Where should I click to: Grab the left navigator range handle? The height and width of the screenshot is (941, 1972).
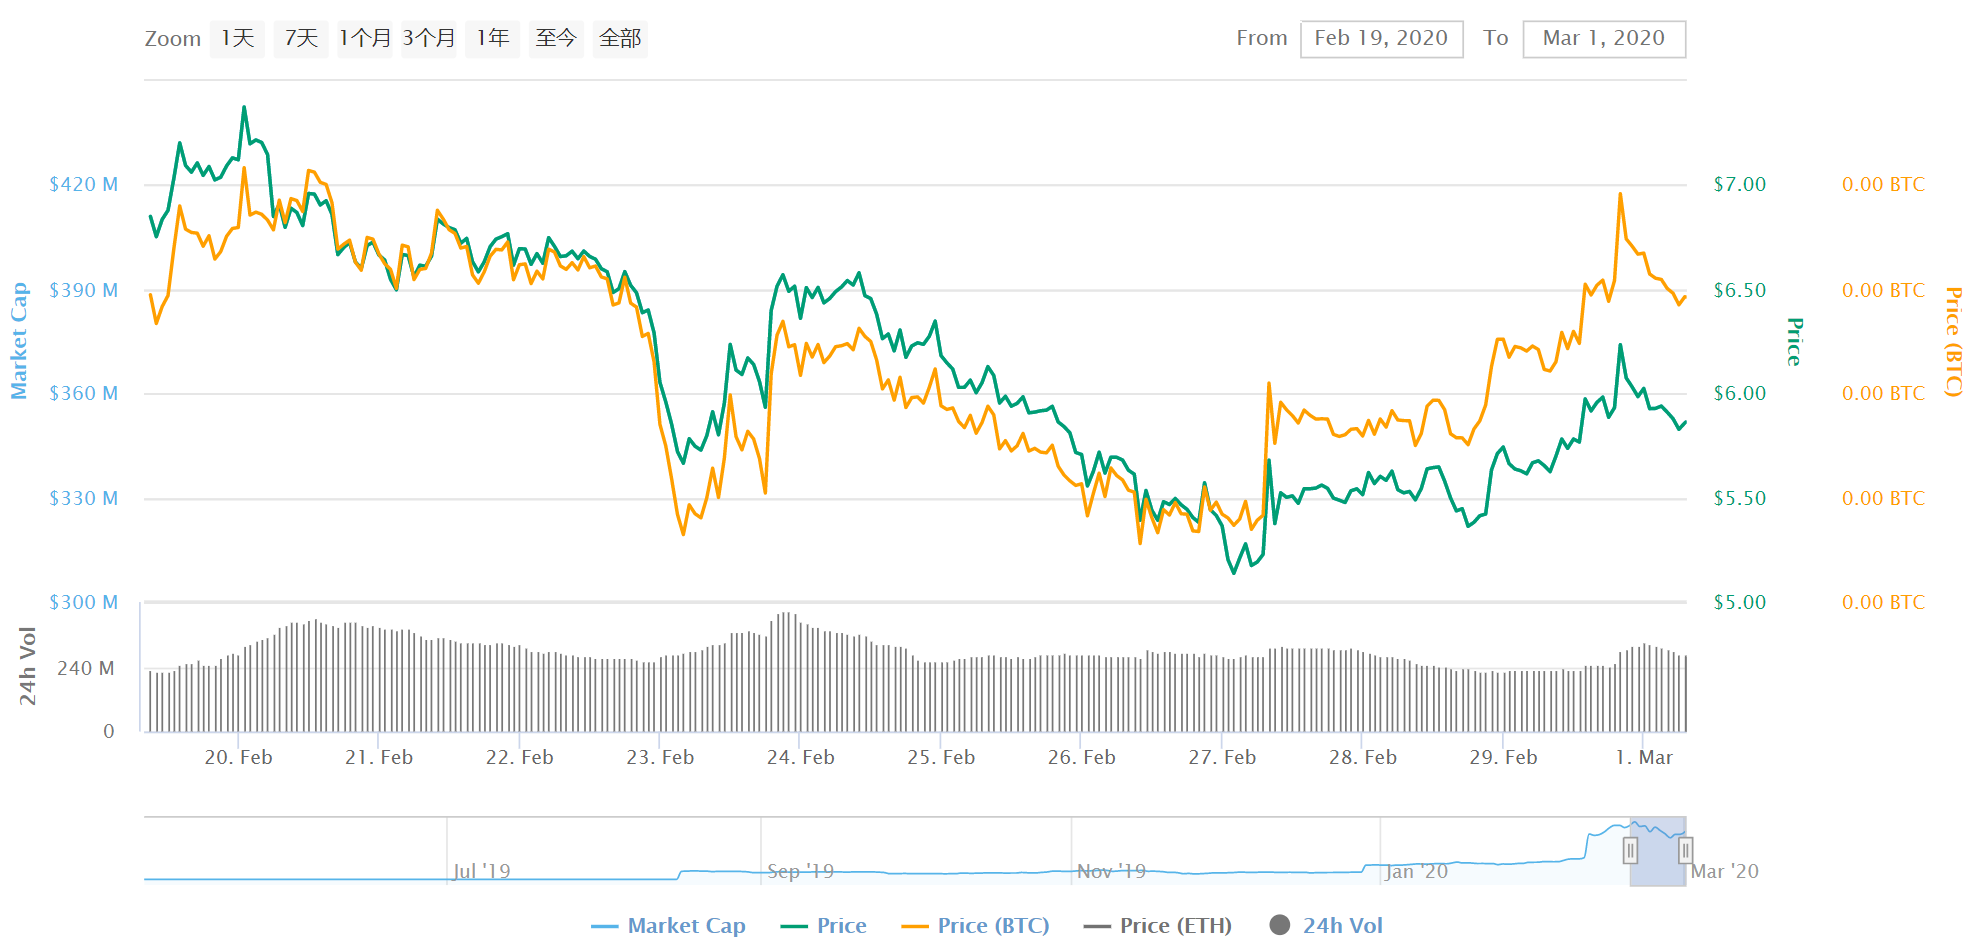click(x=1630, y=851)
